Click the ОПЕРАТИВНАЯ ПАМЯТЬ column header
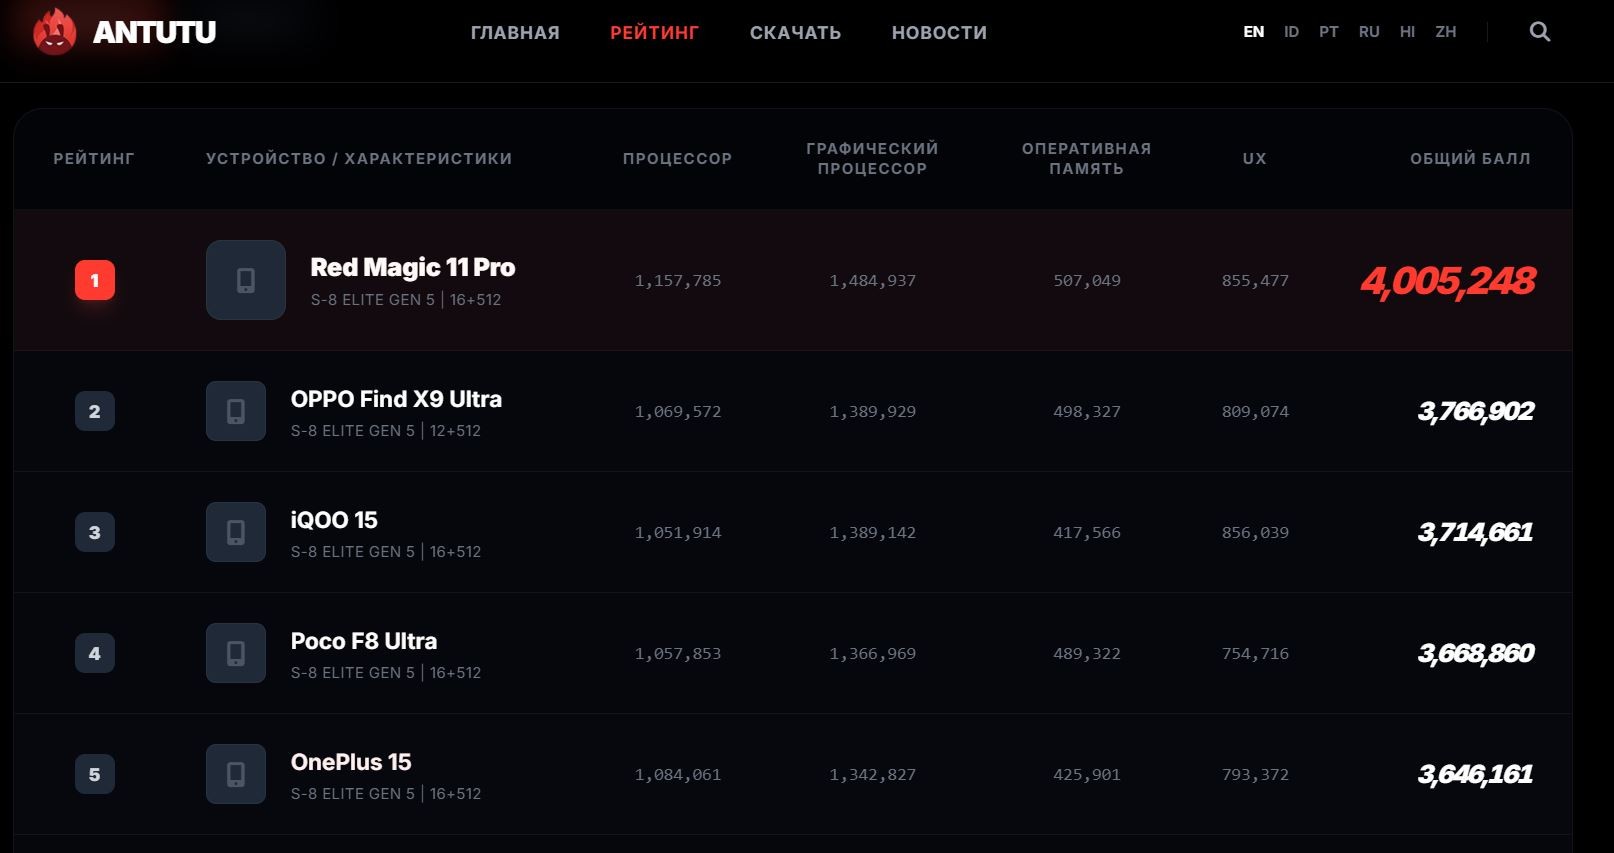The width and height of the screenshot is (1614, 853). point(1087,158)
